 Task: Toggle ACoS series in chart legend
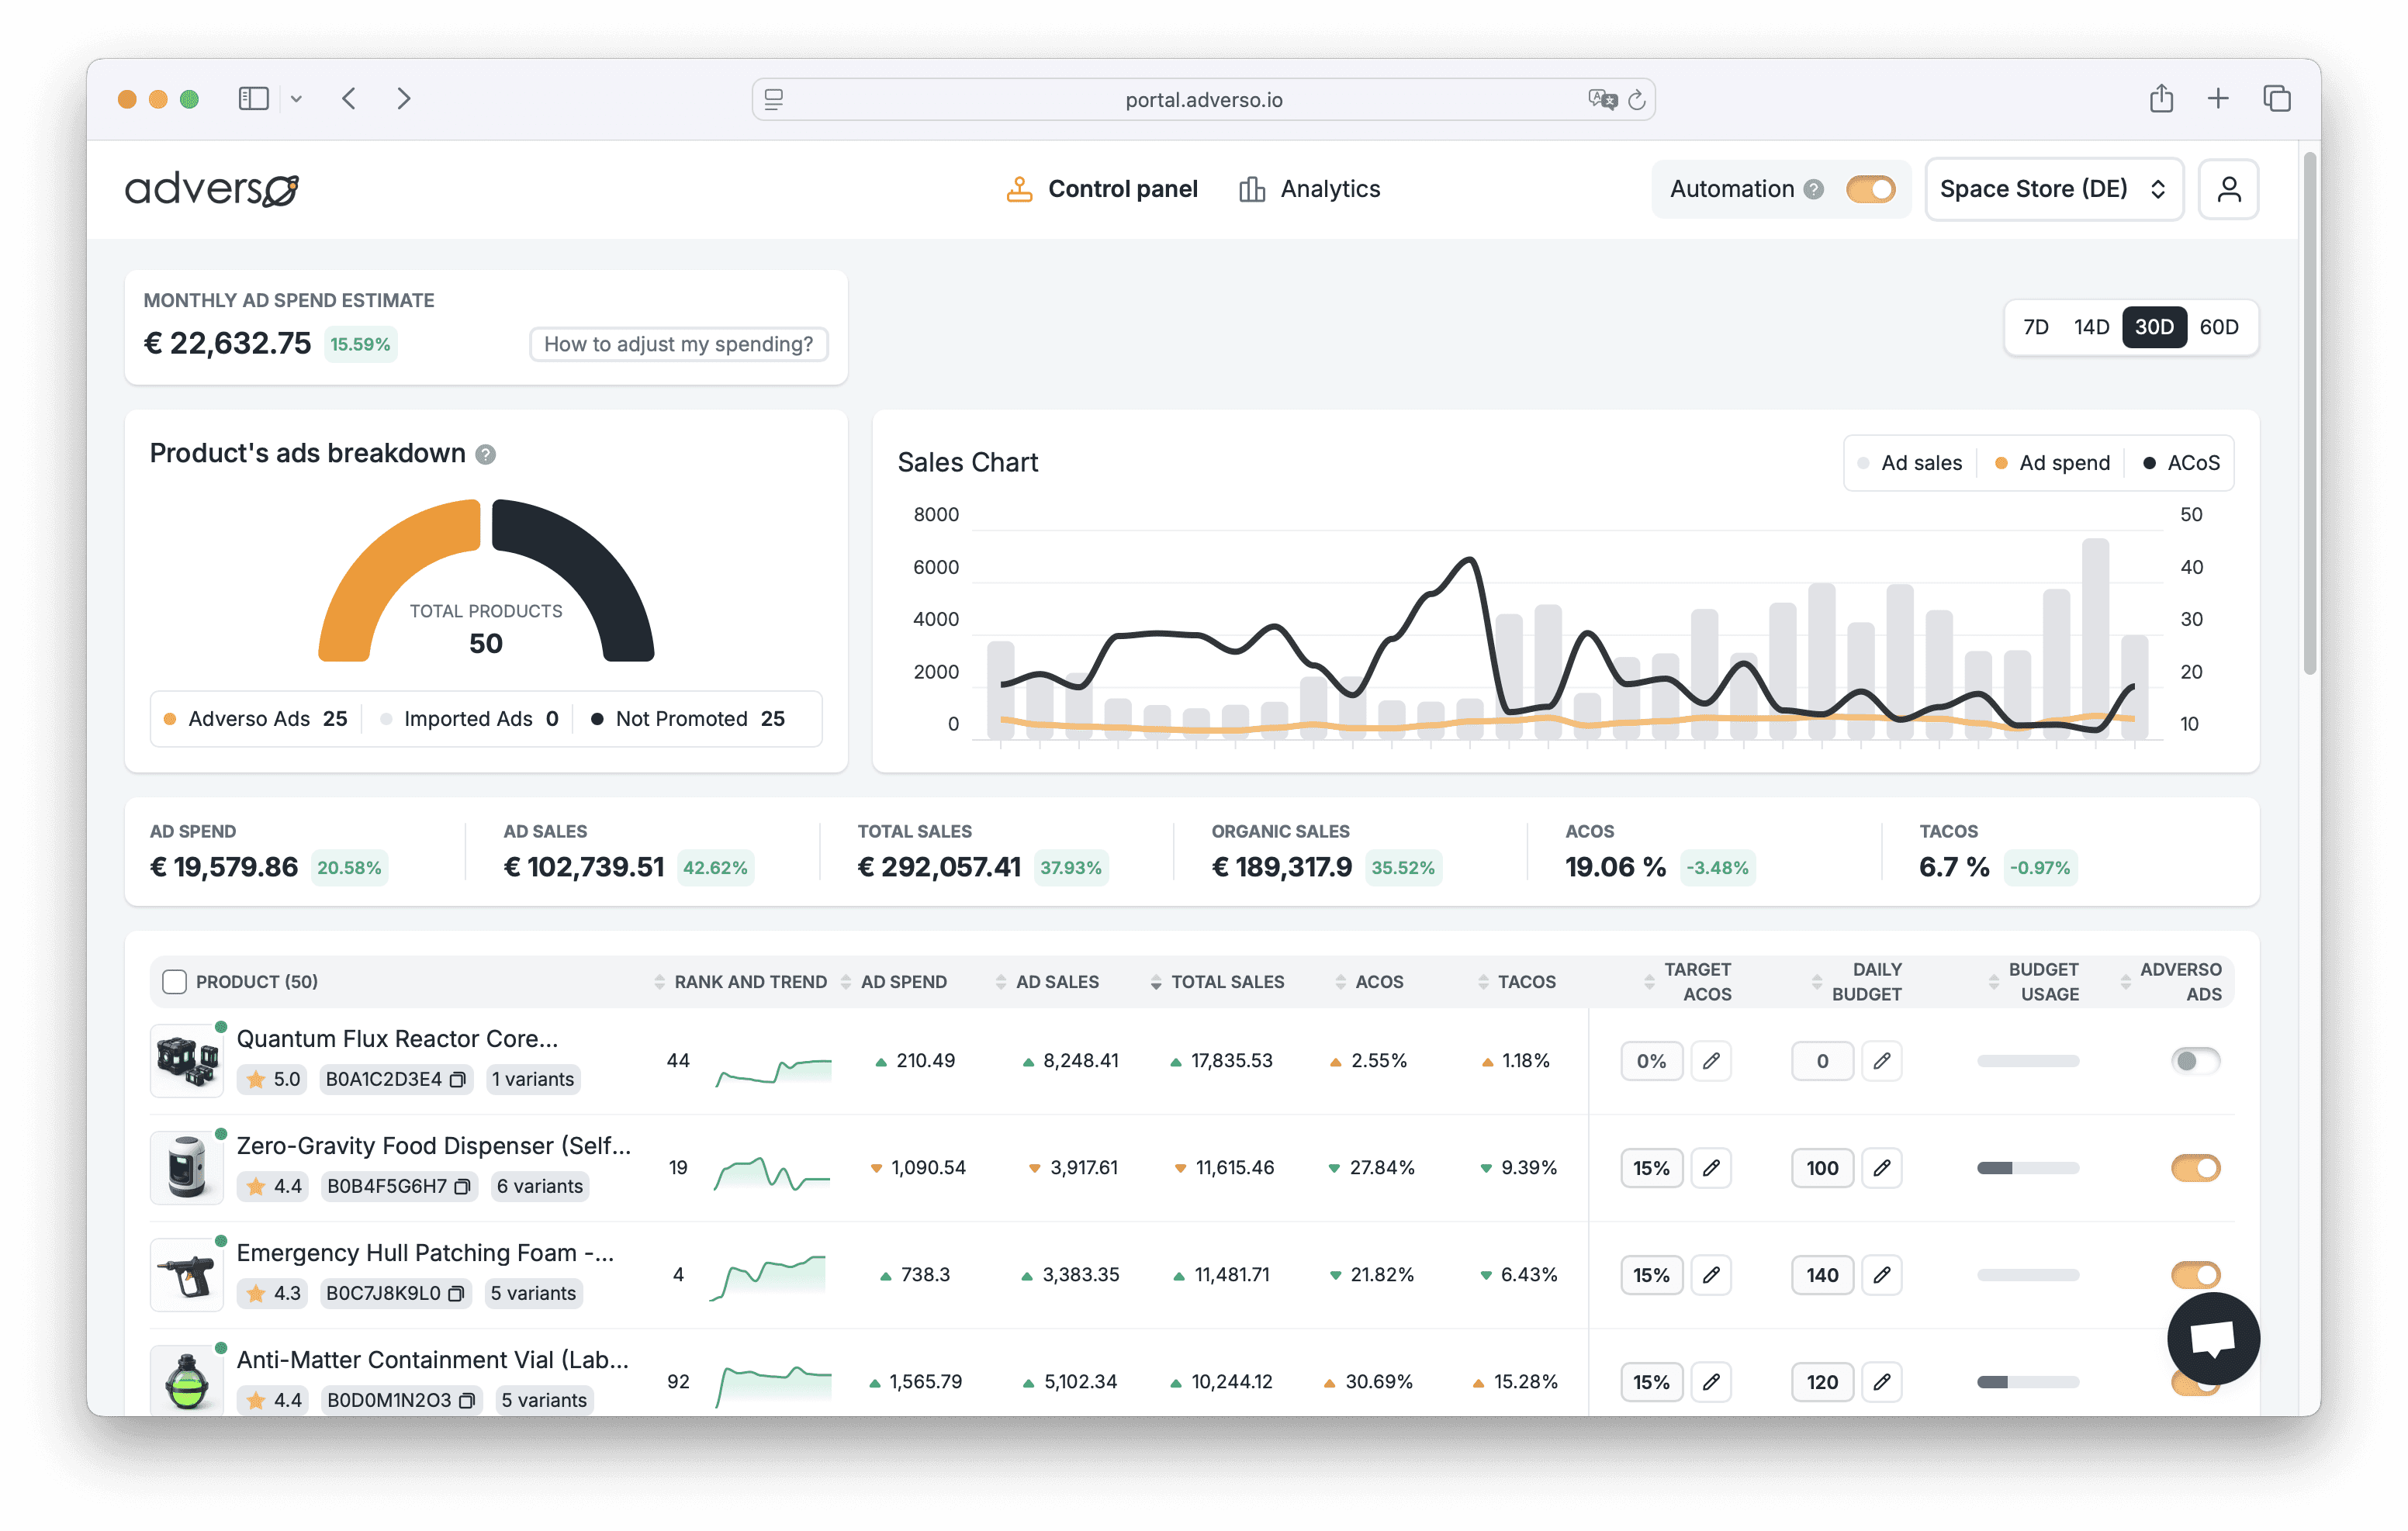coord(2181,463)
